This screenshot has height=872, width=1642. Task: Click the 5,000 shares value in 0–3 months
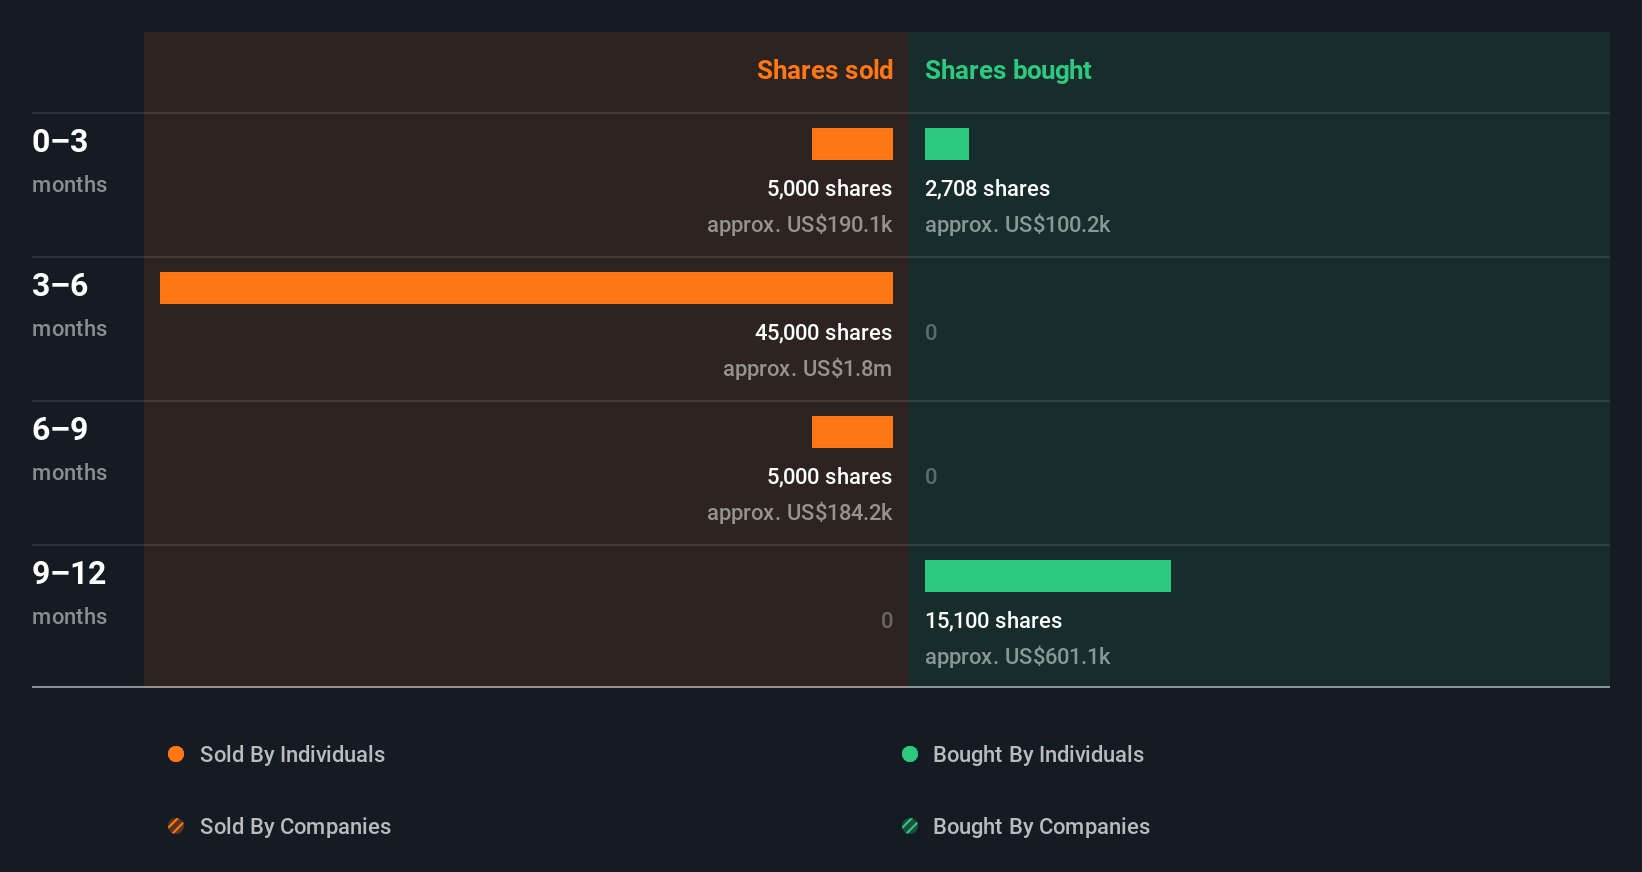[829, 188]
